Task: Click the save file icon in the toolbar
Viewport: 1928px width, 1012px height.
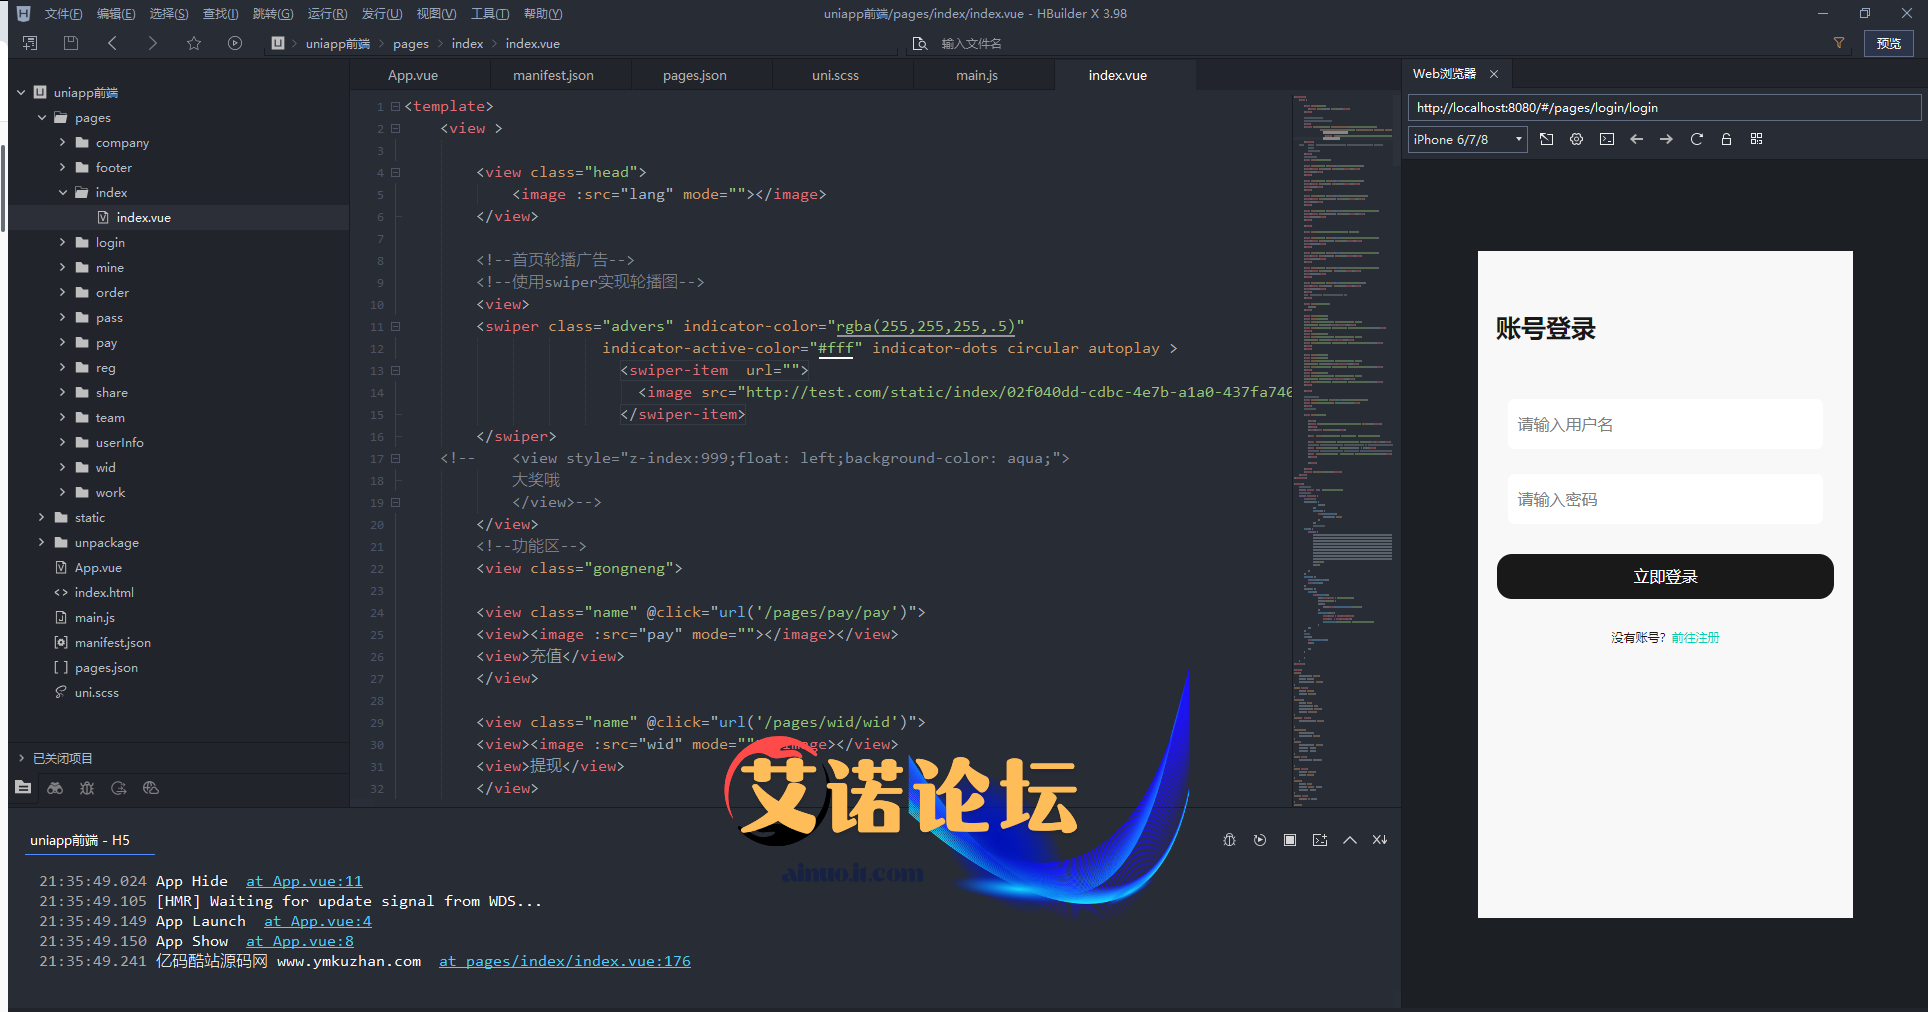Action: point(70,43)
